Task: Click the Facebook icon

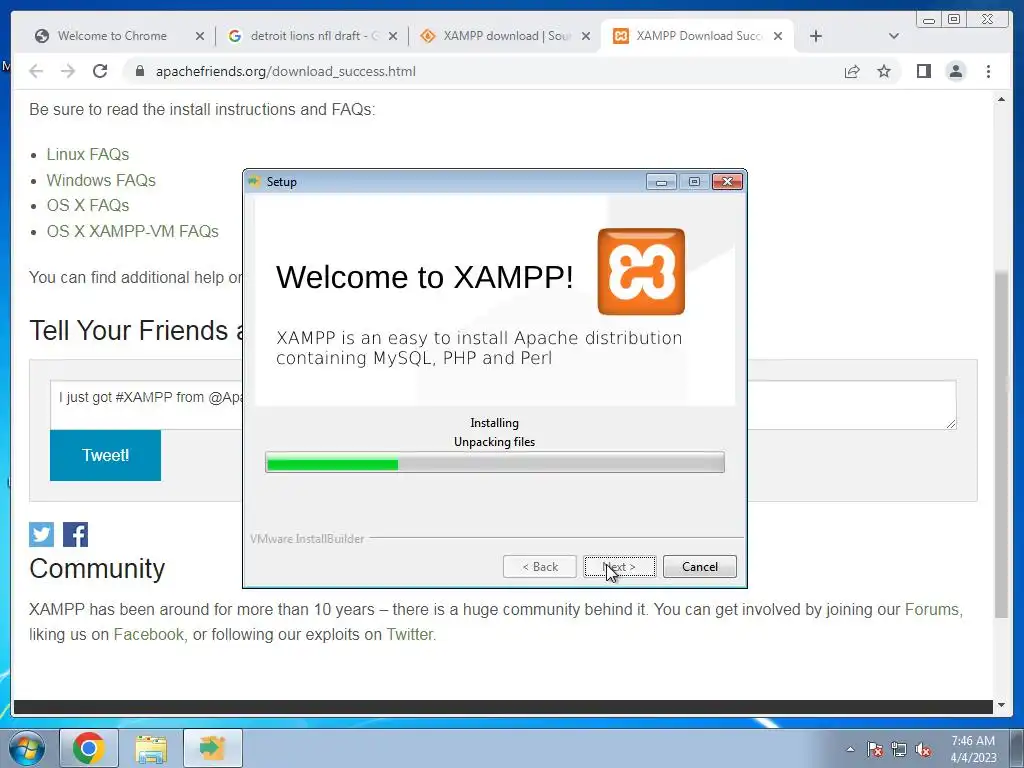Action: click(x=75, y=535)
